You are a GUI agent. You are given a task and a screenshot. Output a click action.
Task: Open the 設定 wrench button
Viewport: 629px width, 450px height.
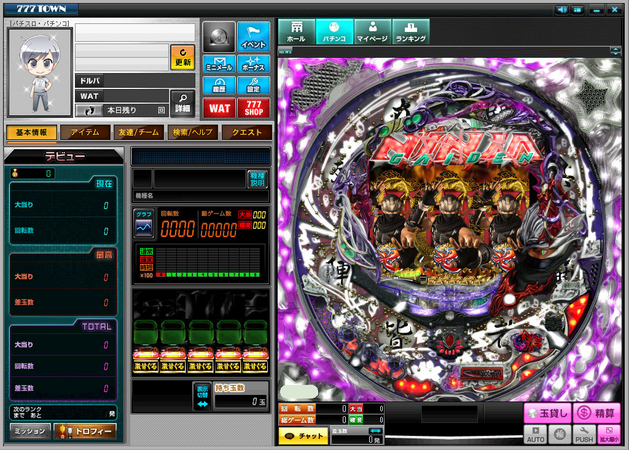(x=254, y=85)
